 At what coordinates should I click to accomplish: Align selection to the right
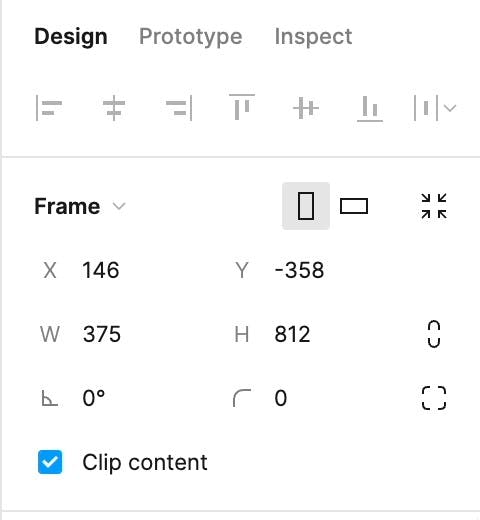(179, 108)
